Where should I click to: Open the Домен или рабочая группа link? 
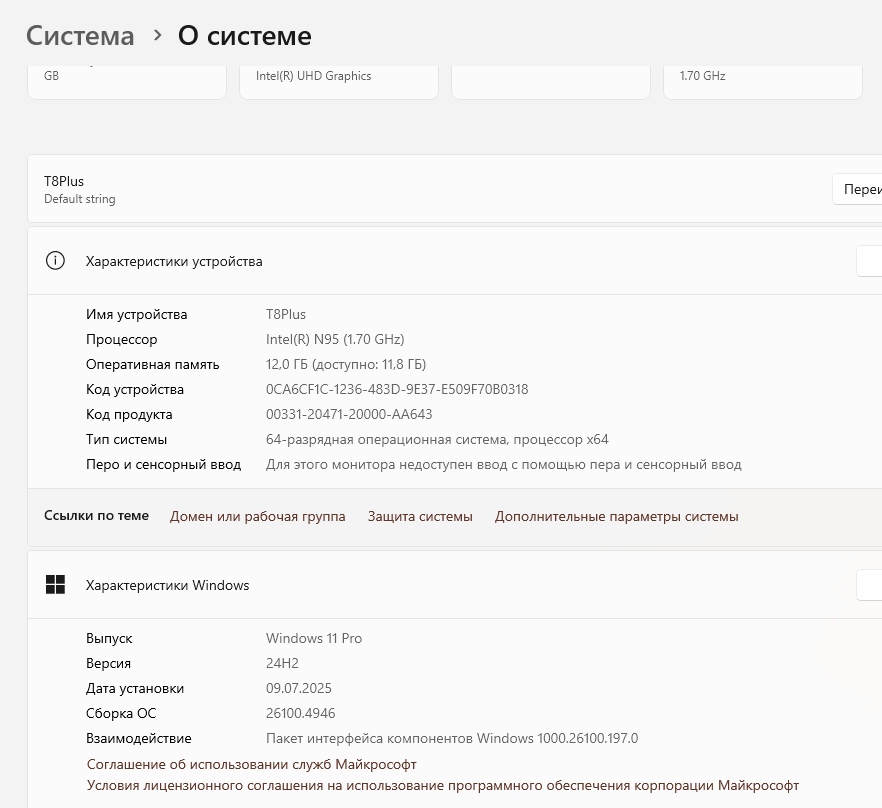coord(257,516)
